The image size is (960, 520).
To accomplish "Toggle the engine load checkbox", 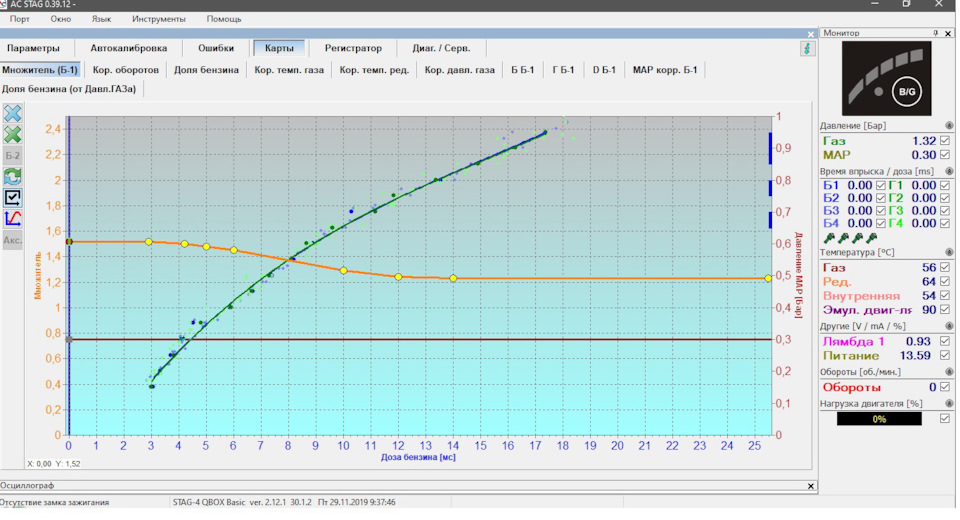I will (945, 419).
